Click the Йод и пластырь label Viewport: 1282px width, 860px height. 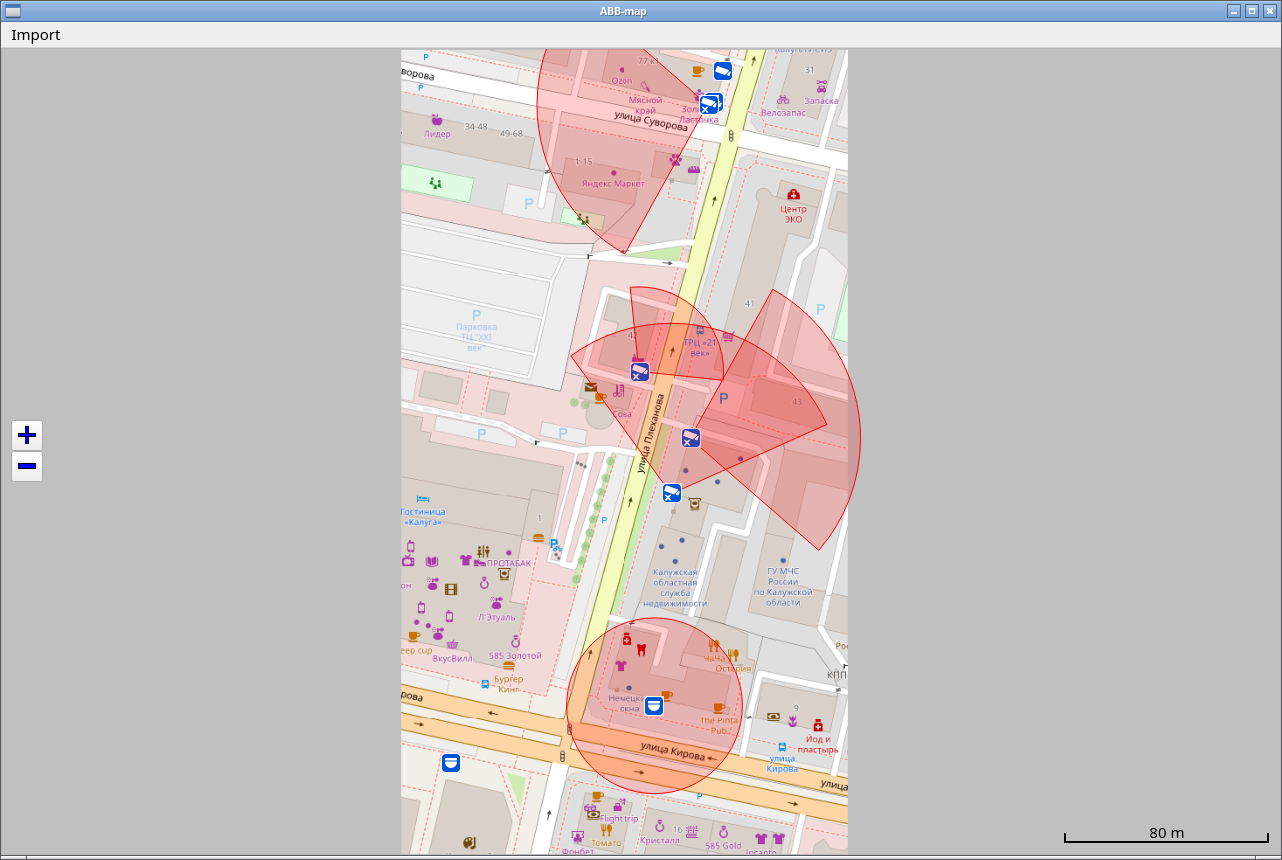[x=818, y=745]
